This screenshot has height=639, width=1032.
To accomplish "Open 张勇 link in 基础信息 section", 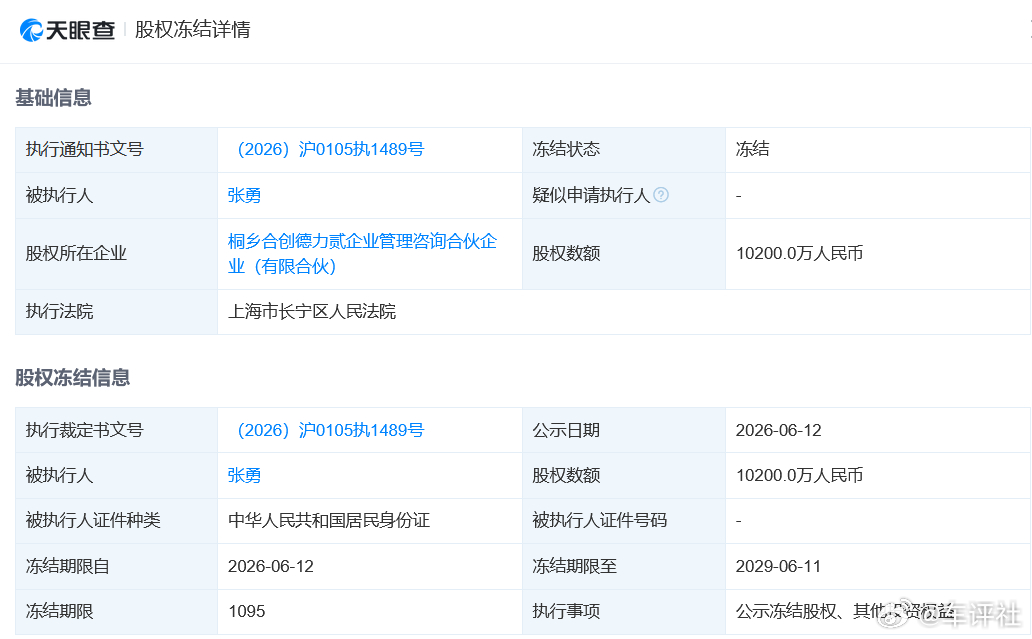I will tap(244, 195).
